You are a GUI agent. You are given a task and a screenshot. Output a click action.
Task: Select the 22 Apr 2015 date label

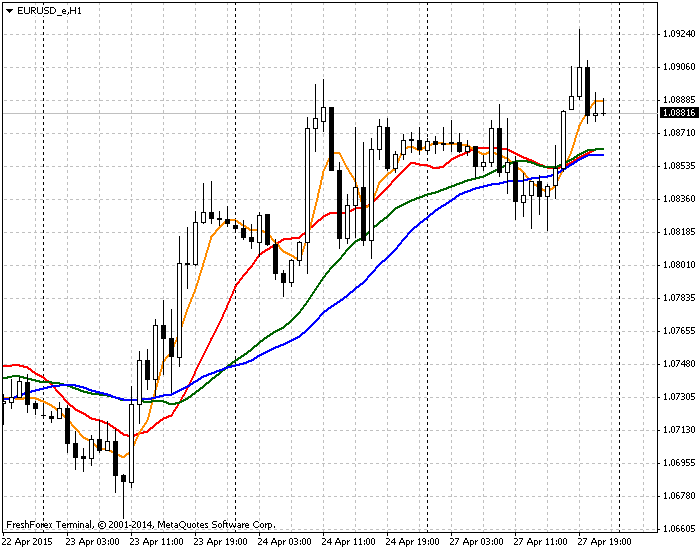point(27,542)
